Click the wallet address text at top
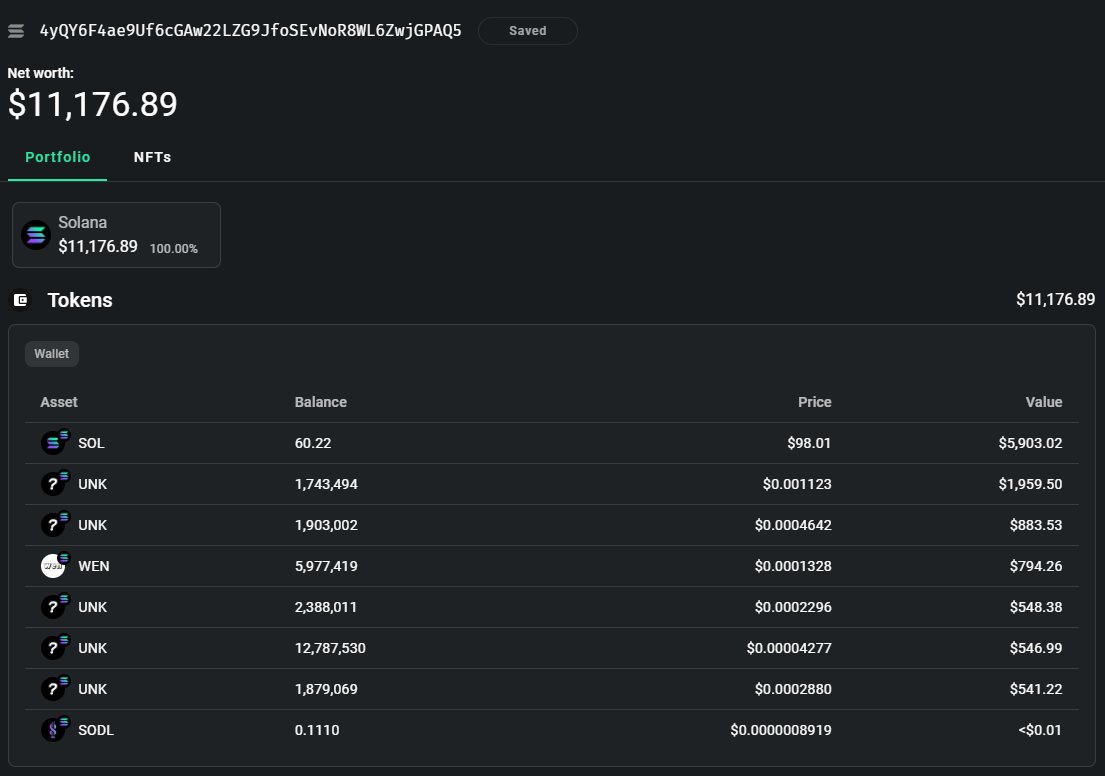1105x776 pixels. (250, 31)
